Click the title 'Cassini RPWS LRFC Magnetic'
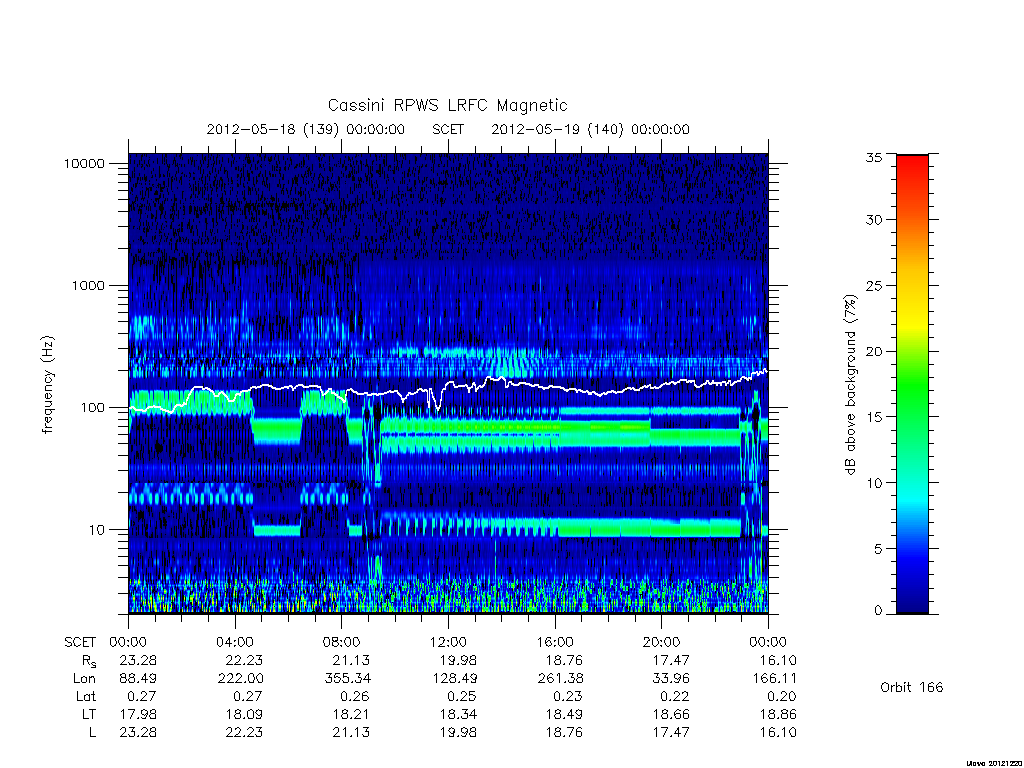Image resolution: width=1024 pixels, height=768 pixels. [x=447, y=105]
